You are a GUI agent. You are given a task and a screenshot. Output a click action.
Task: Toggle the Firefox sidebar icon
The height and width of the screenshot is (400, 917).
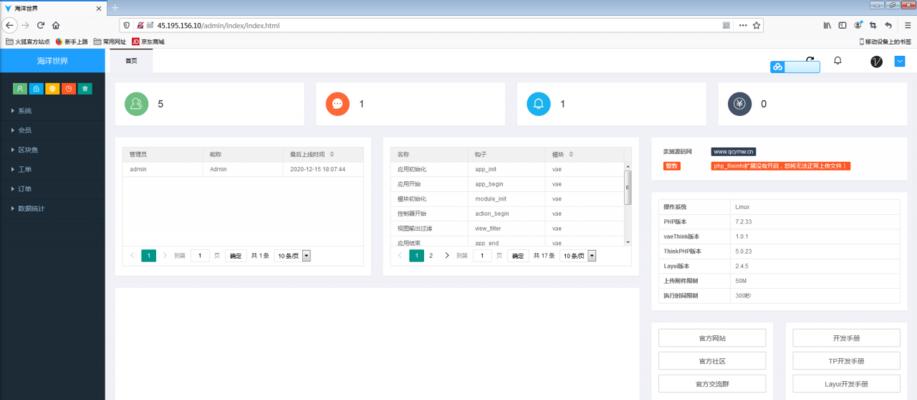click(x=843, y=25)
